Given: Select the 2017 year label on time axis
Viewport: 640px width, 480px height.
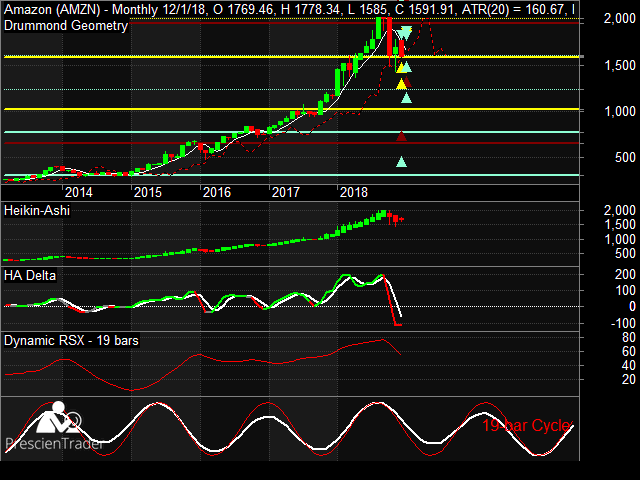Looking at the screenshot, I should pos(286,192).
